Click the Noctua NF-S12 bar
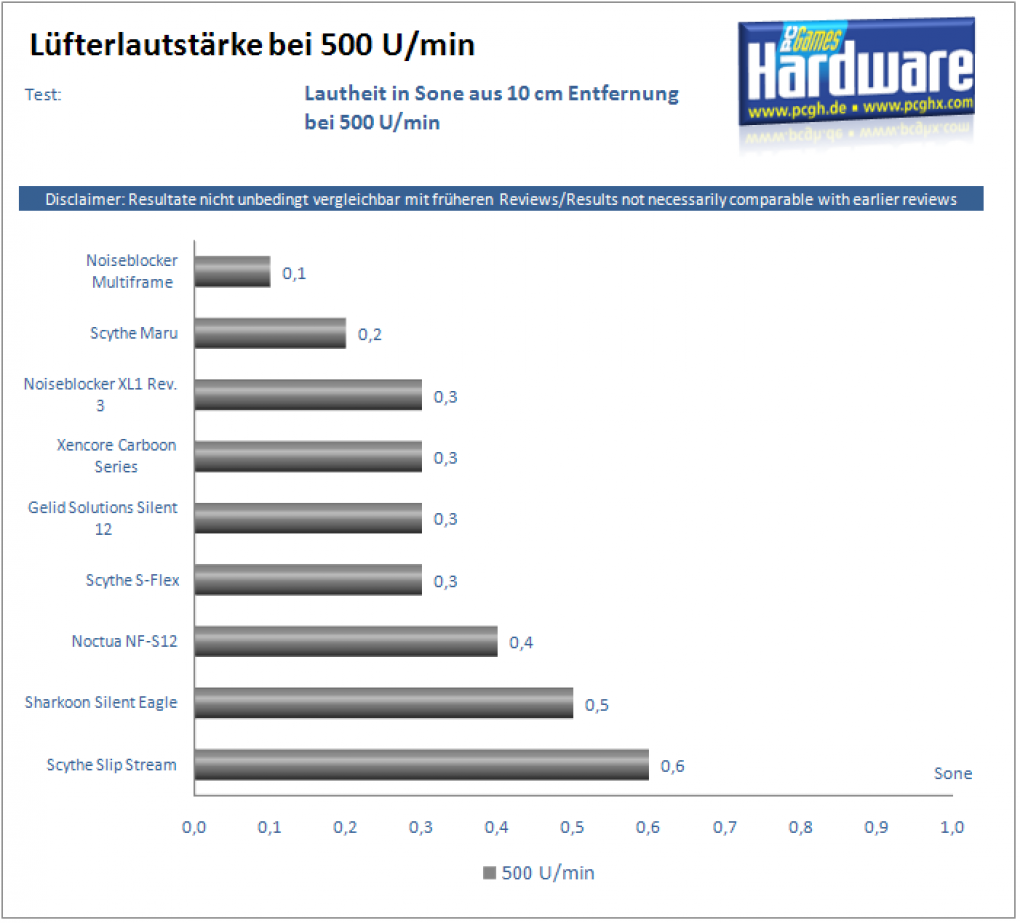 point(347,642)
